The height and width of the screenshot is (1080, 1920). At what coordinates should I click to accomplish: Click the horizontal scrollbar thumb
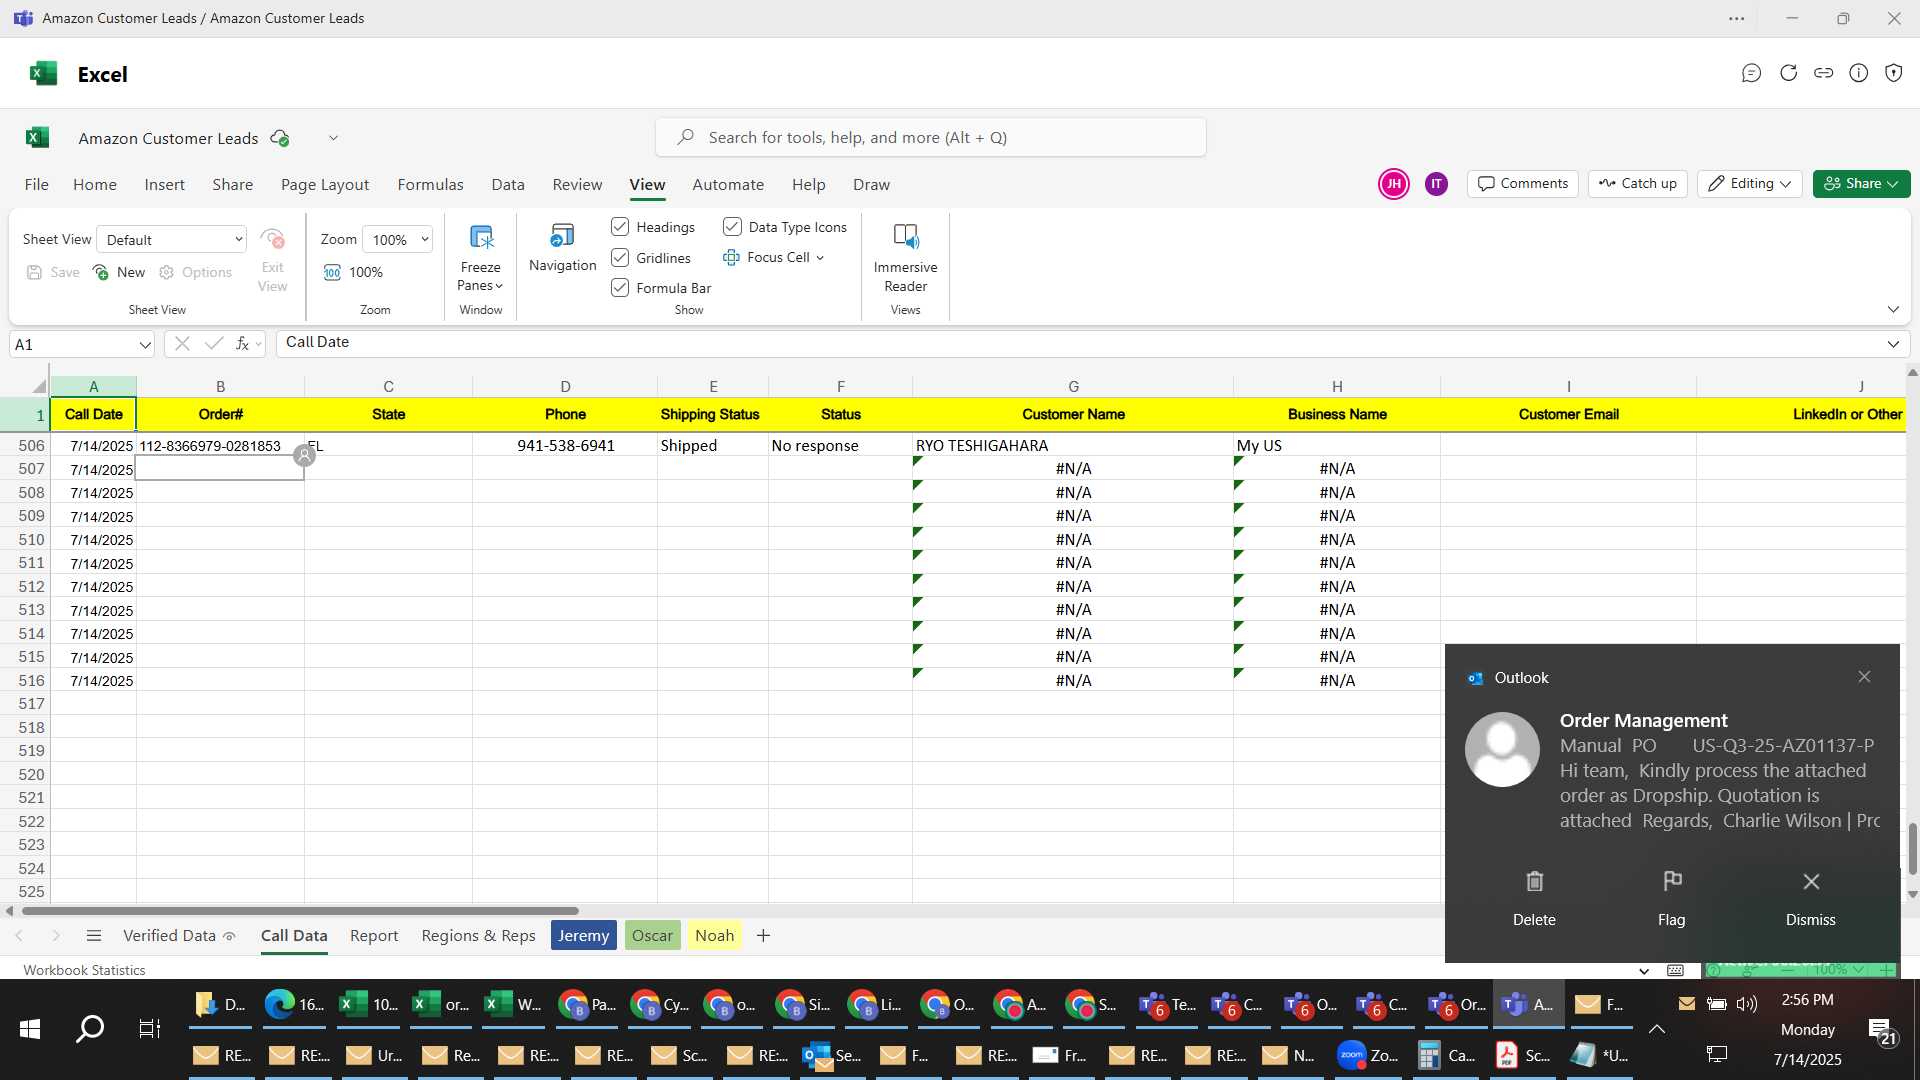pos(300,911)
